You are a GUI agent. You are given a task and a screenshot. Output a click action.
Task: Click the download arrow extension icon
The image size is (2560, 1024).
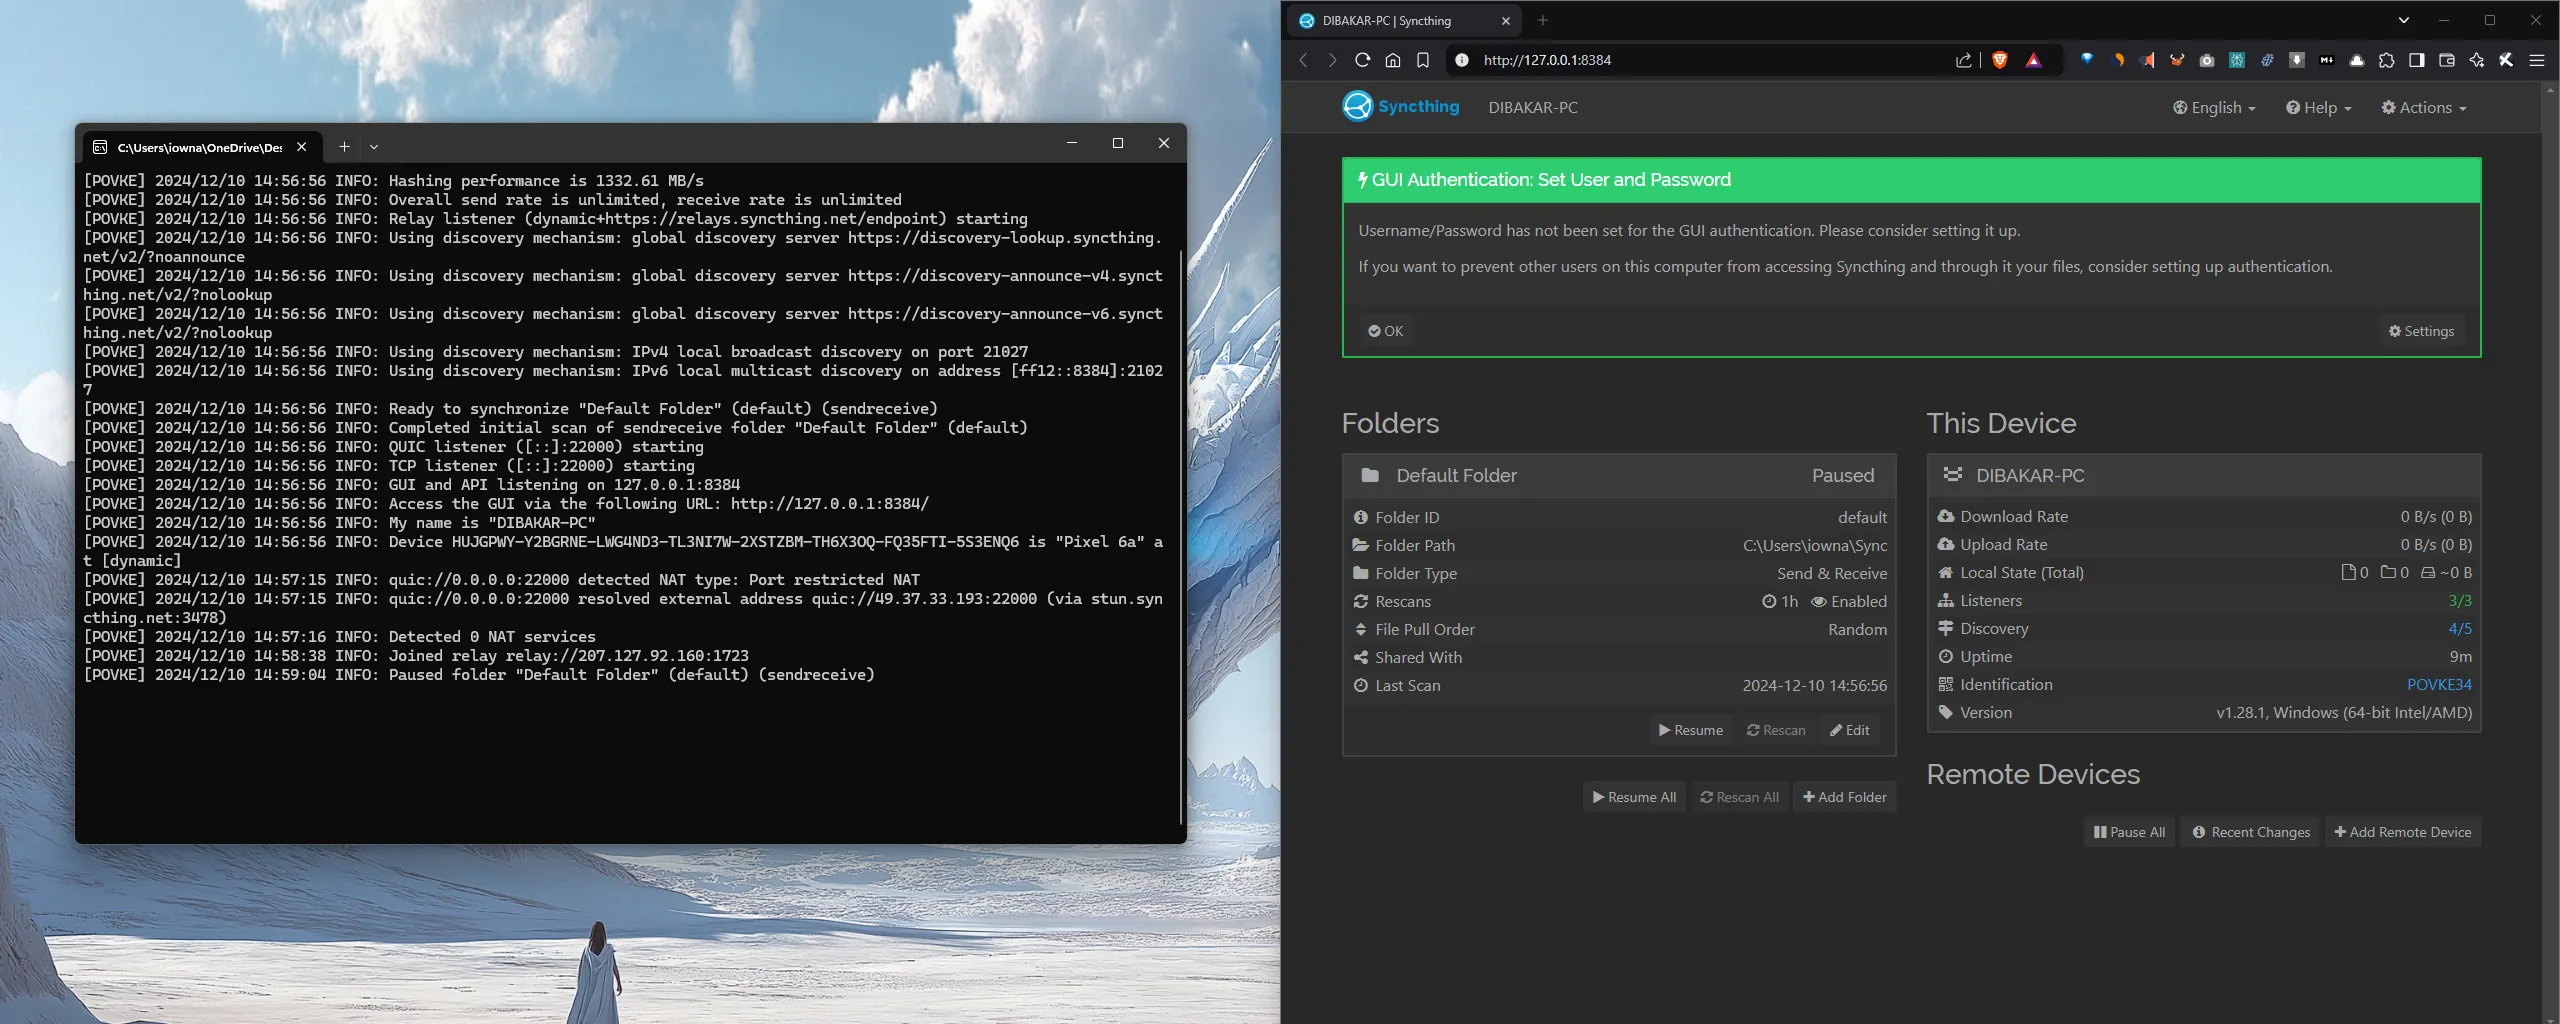tap(2297, 60)
